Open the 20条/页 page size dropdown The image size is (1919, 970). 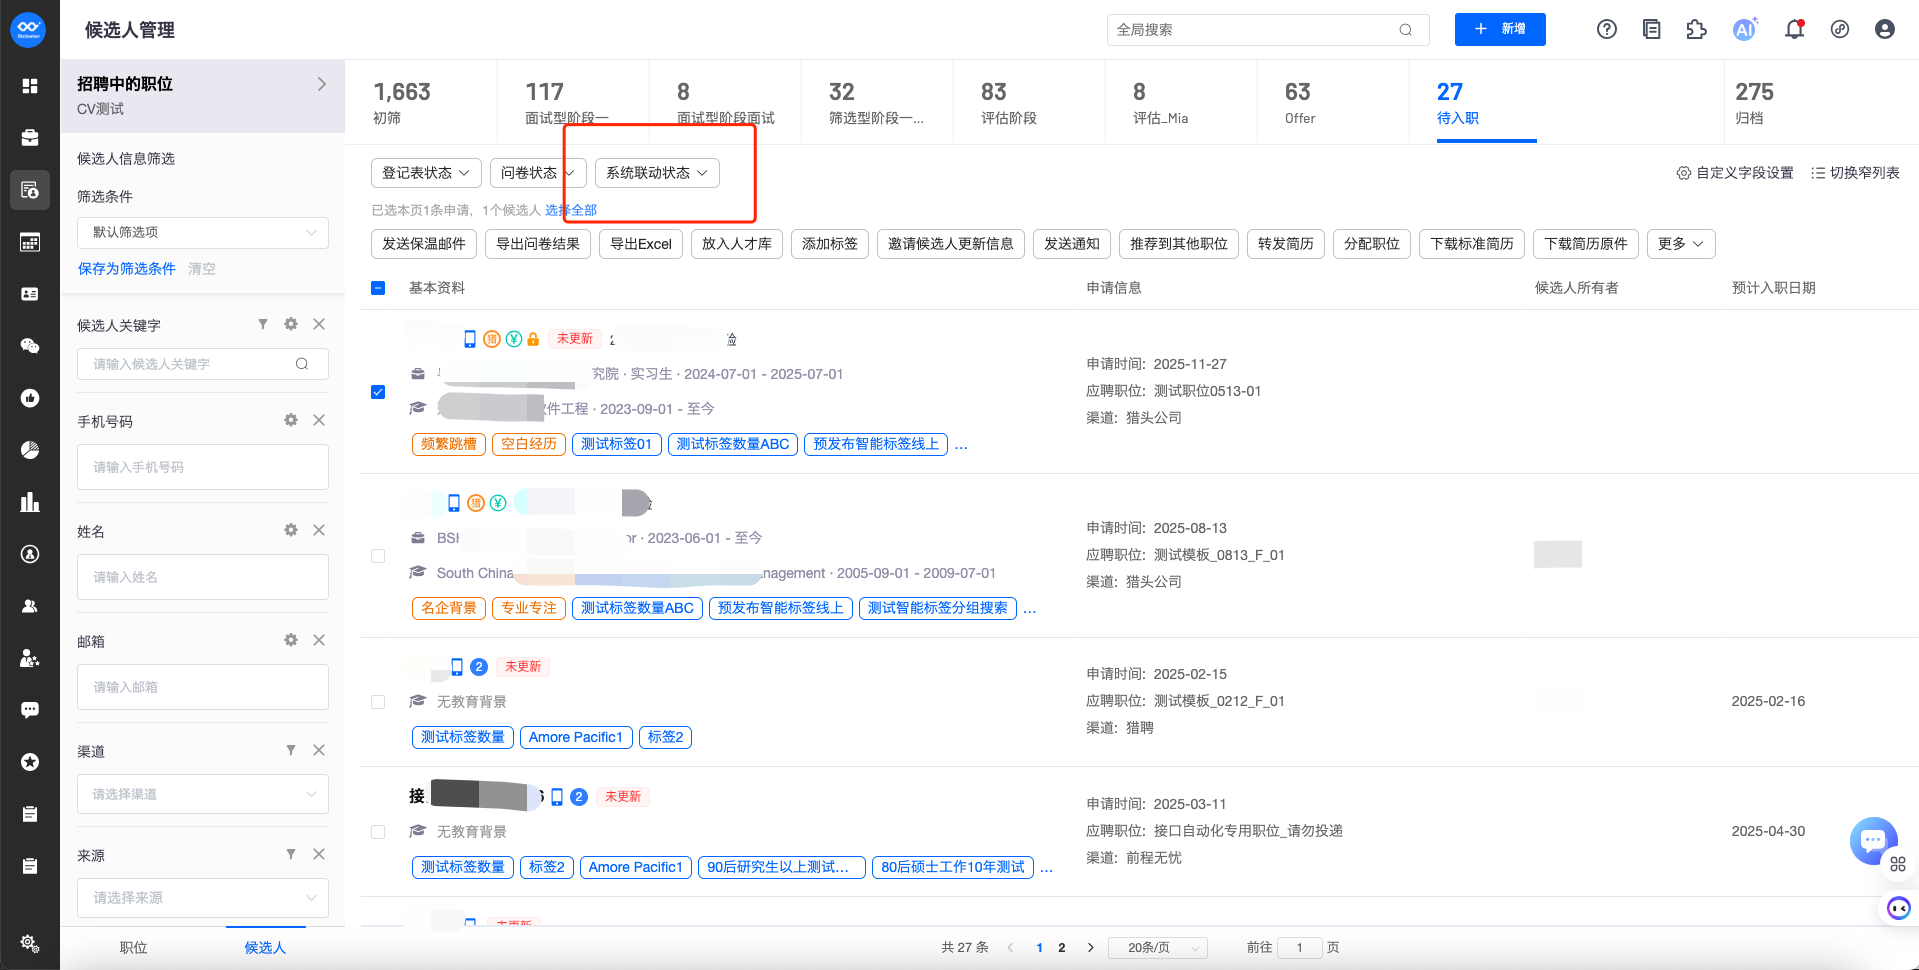coord(1158,948)
